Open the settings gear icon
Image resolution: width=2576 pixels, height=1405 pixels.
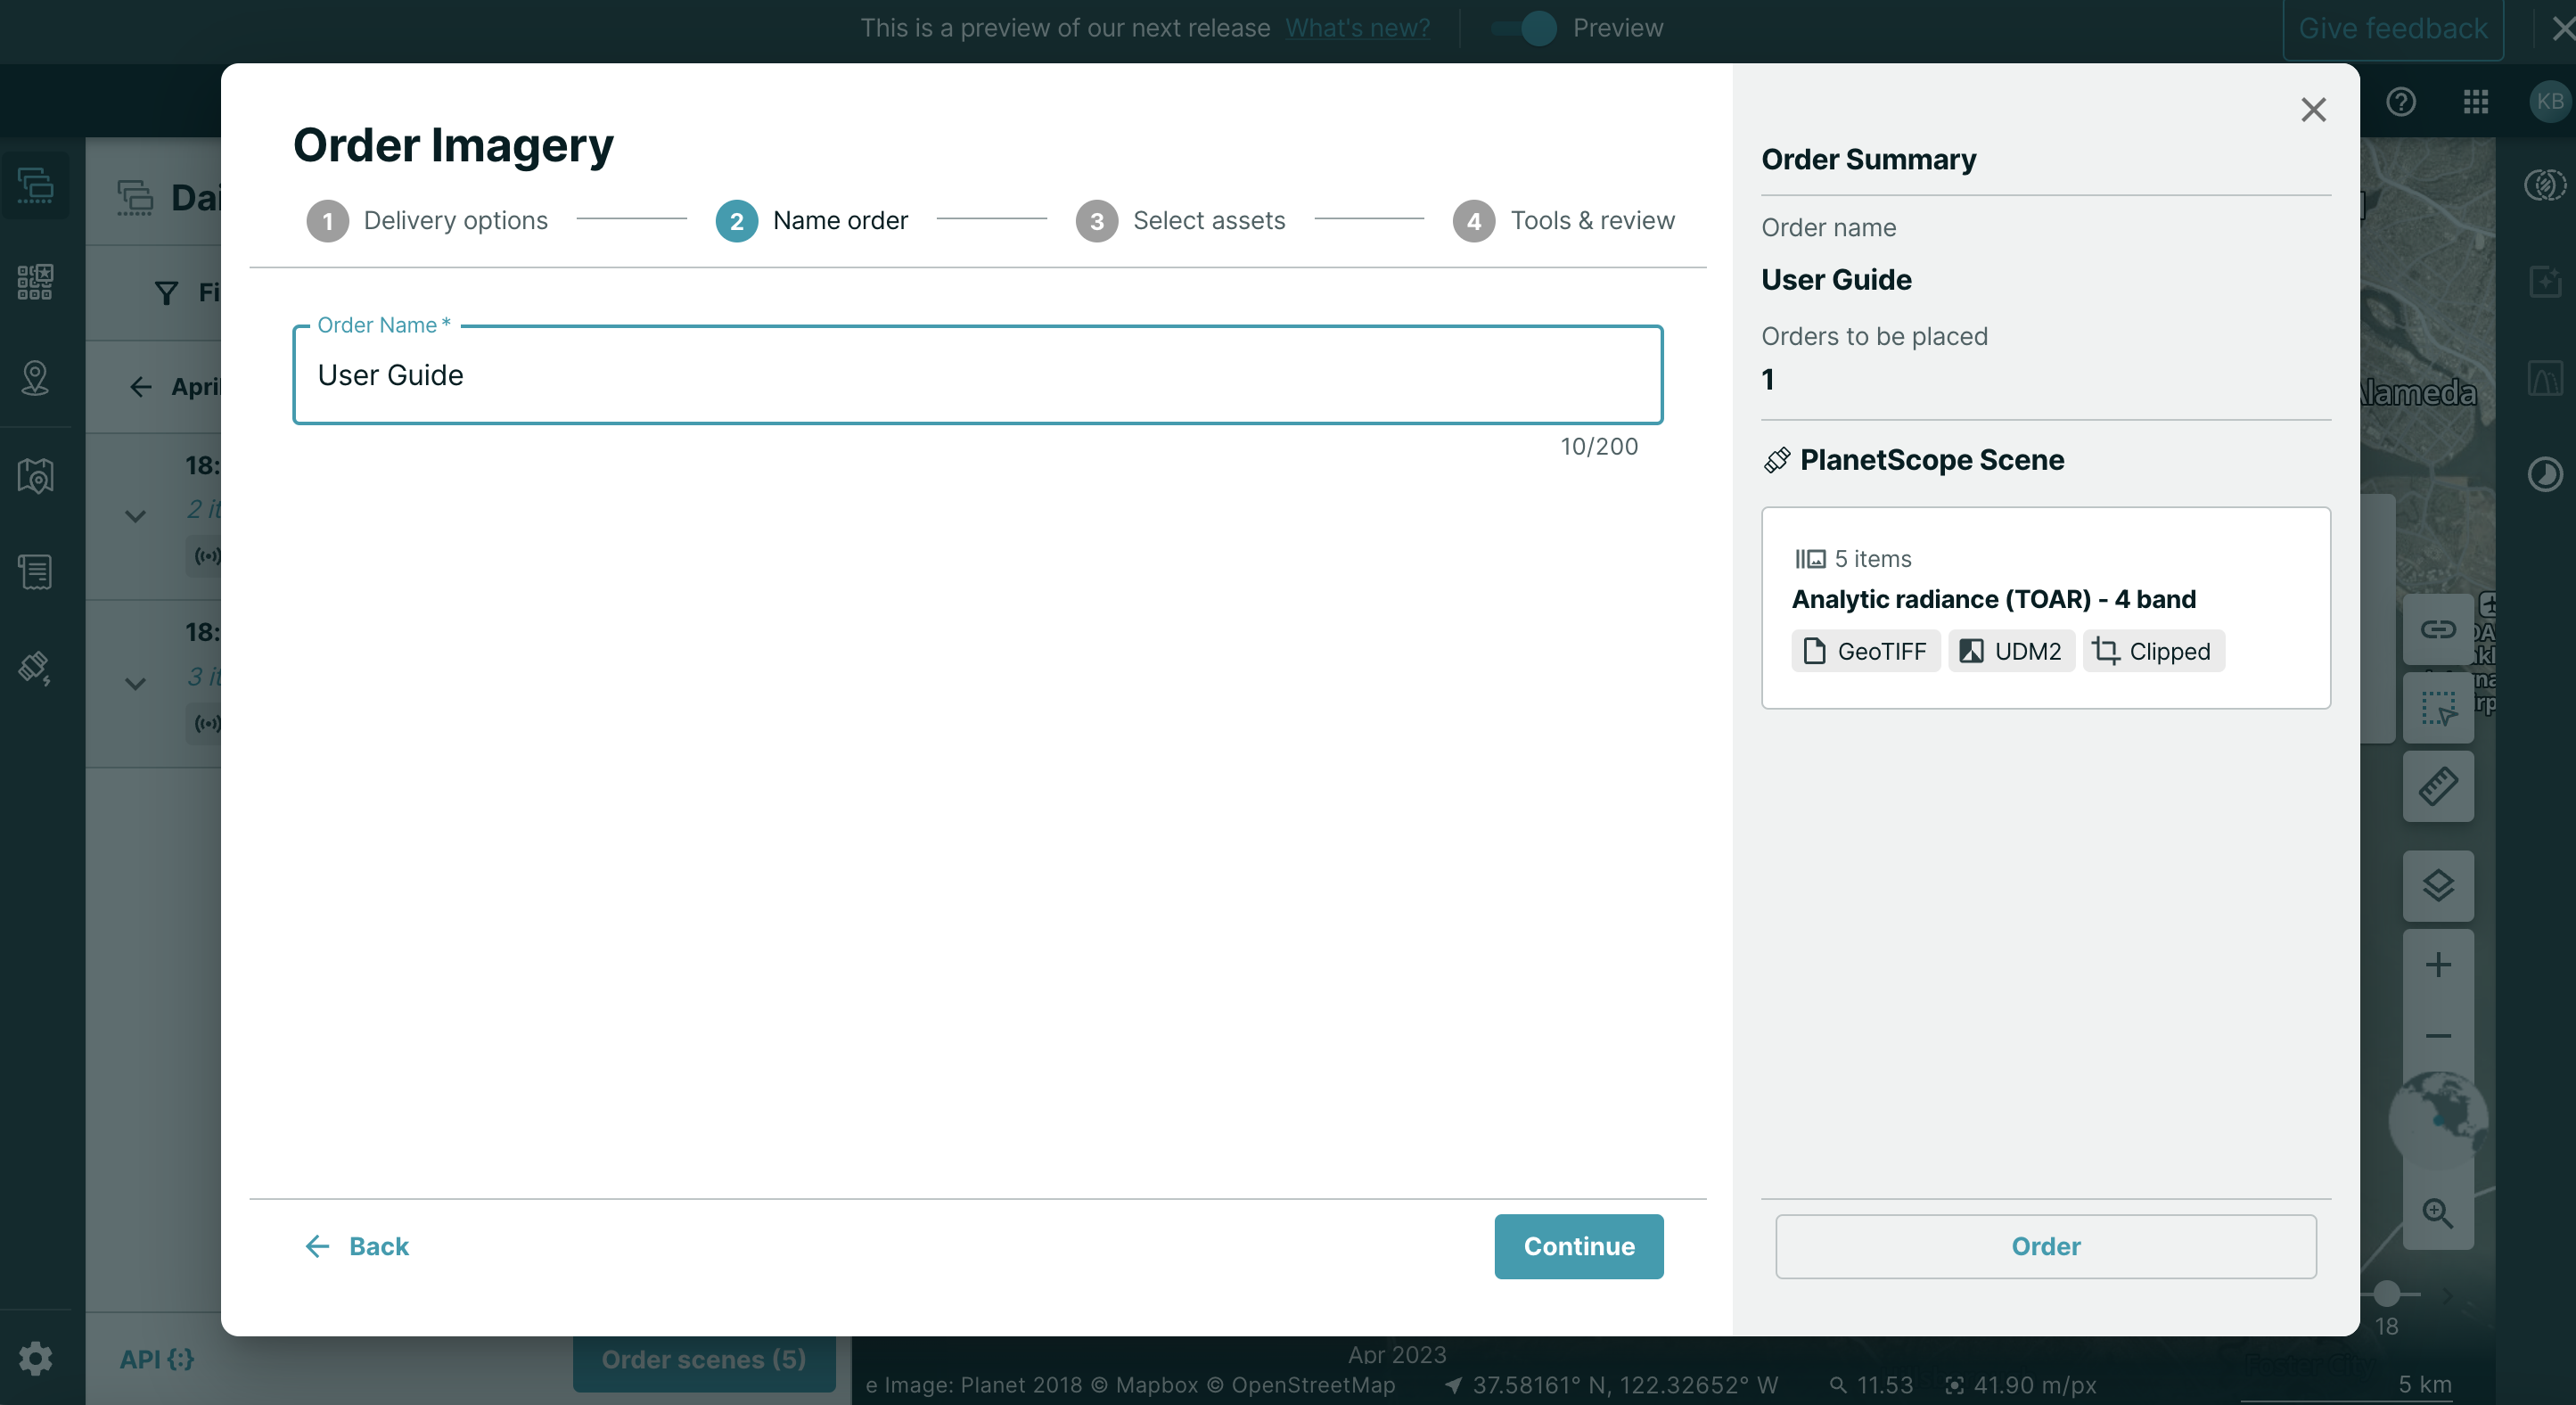pyautogui.click(x=35, y=1358)
